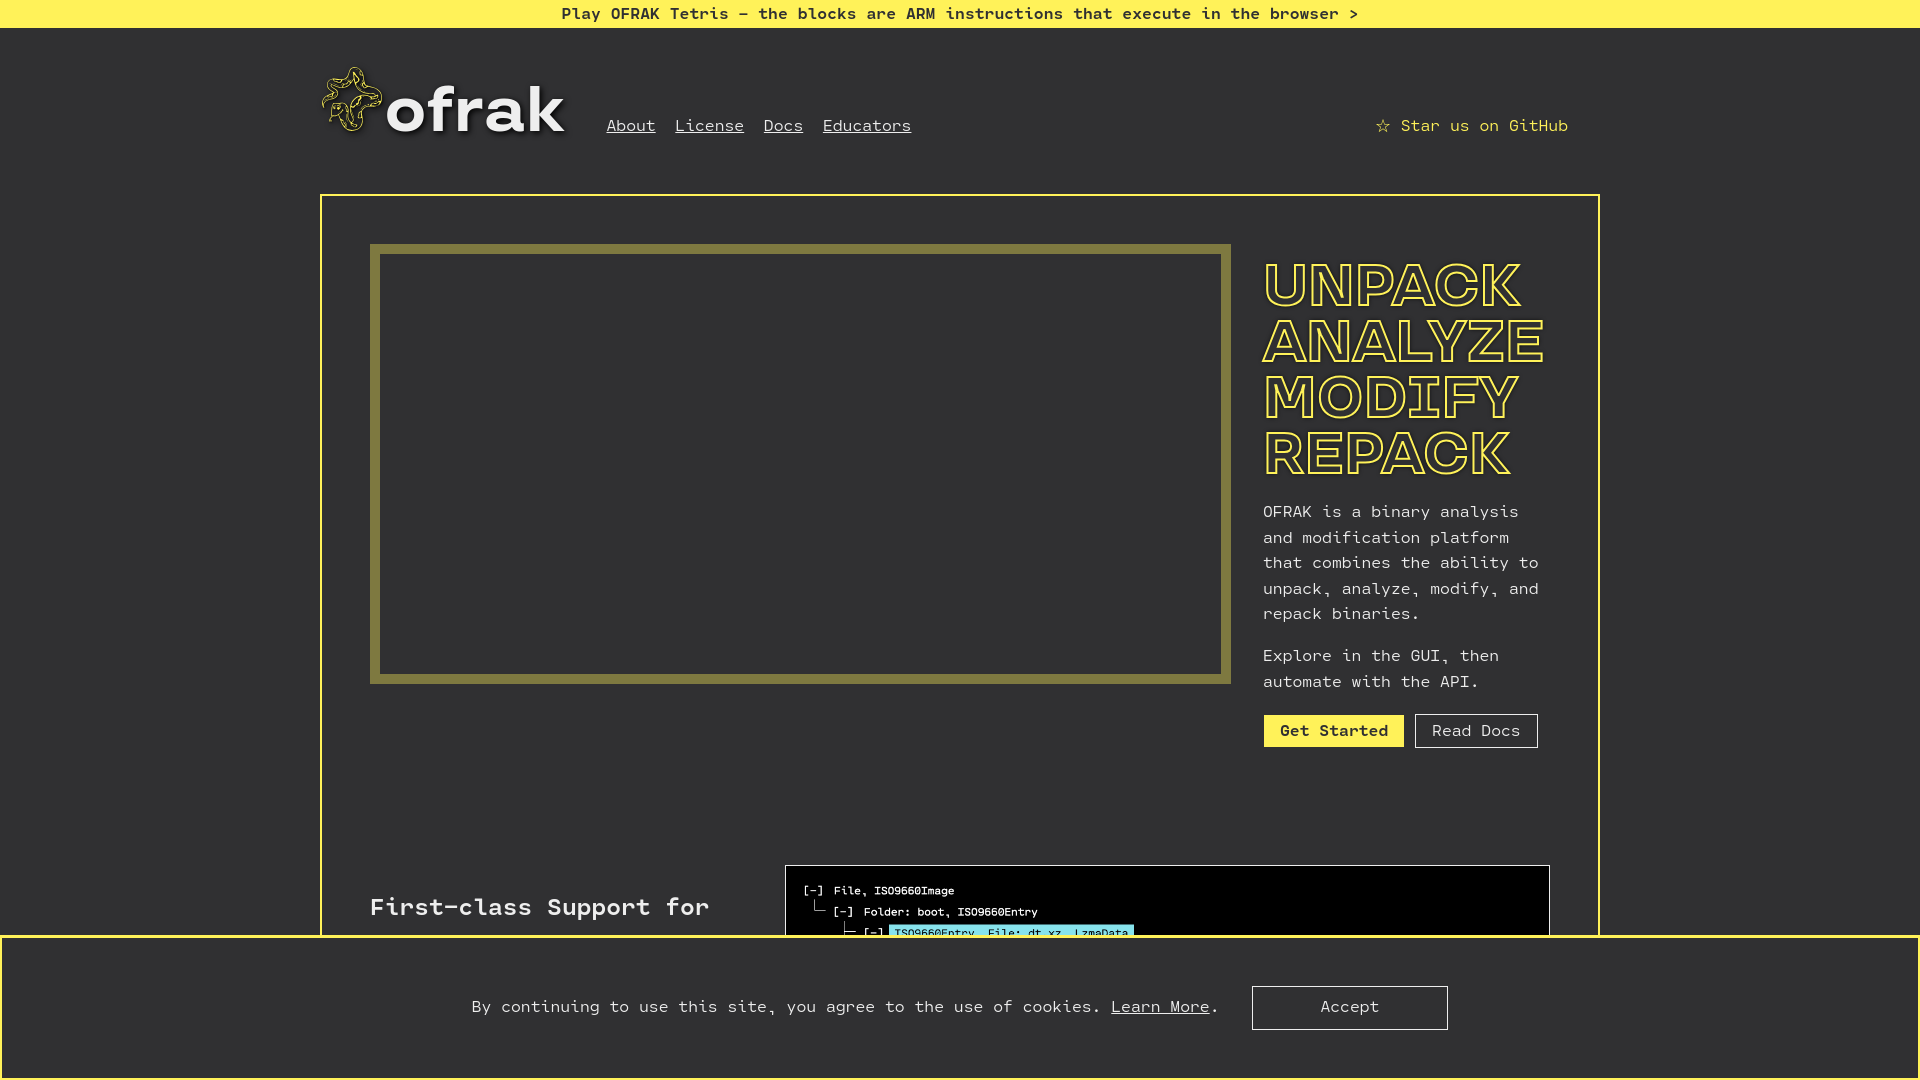This screenshot has width=1920, height=1080.
Task: Click the GitHub star icon
Action: coord(1383,126)
